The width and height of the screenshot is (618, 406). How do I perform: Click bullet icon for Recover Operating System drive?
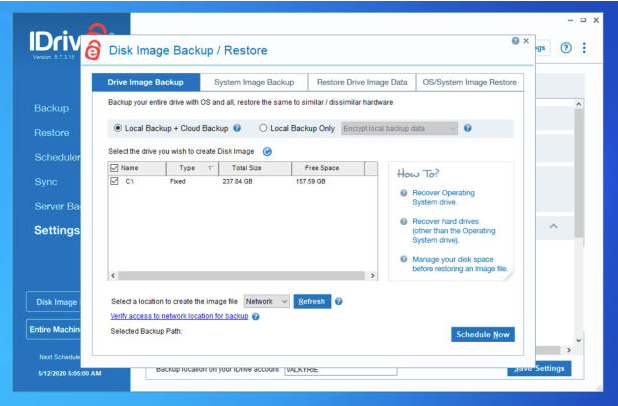[x=404, y=193]
